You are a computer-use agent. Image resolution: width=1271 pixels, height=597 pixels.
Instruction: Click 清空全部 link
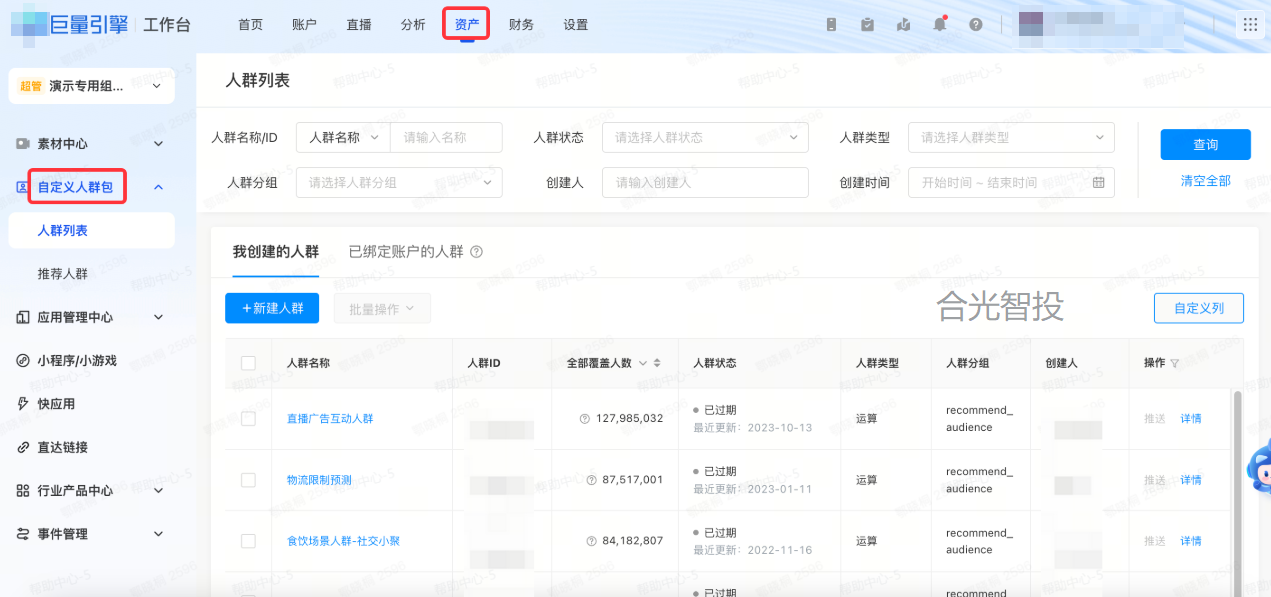point(1205,181)
